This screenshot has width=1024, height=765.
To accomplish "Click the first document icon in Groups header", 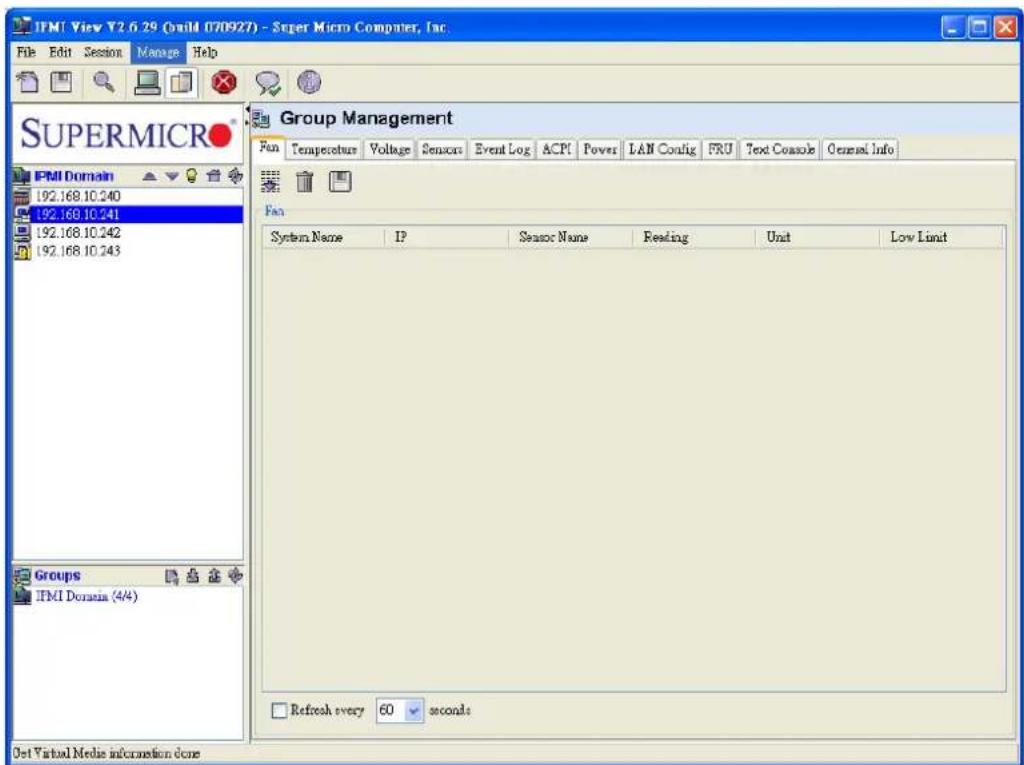I will pyautogui.click(x=171, y=576).
